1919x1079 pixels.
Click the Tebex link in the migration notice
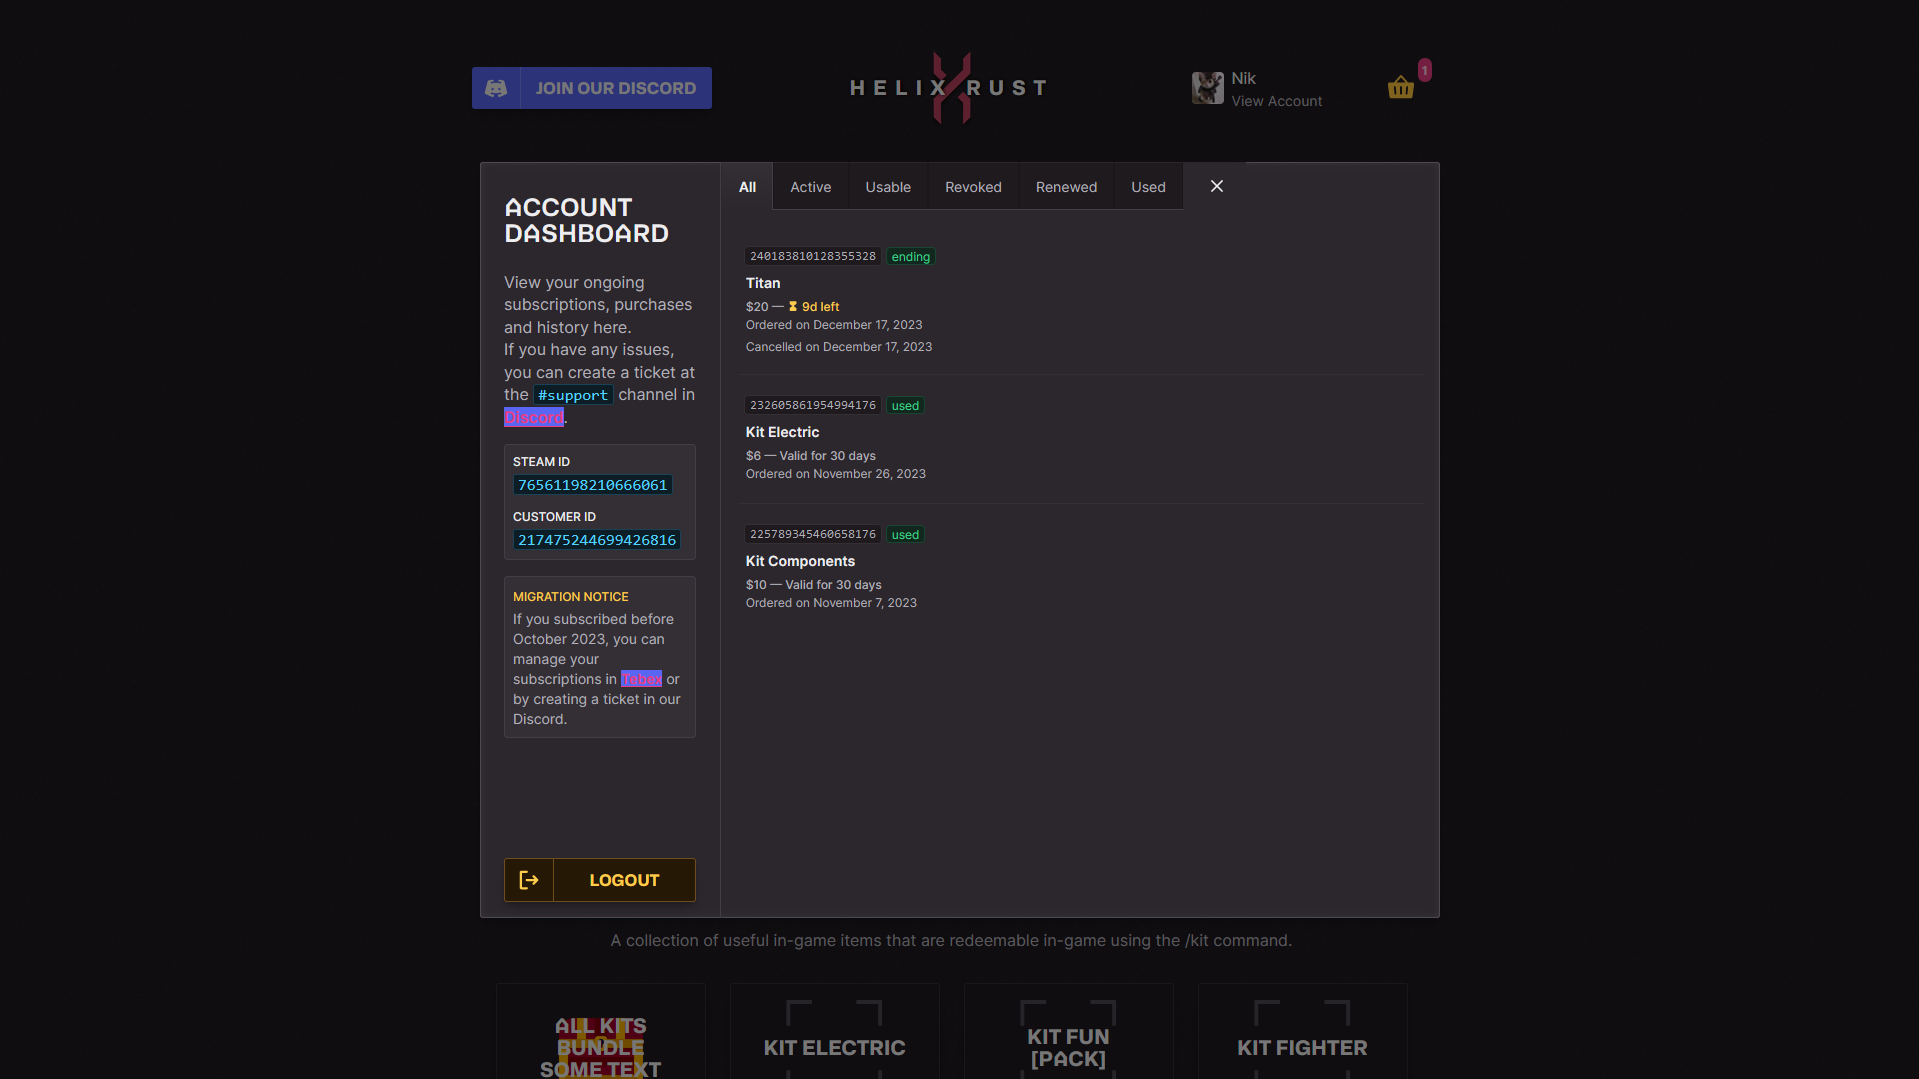pyautogui.click(x=641, y=679)
